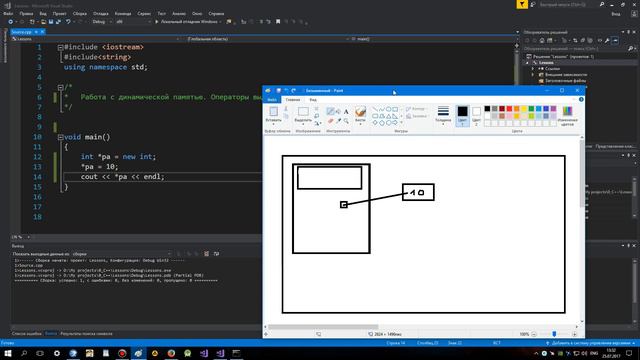The image size is (640, 360).
Task: Open the x86 platform dropdown
Action: pos(133,22)
